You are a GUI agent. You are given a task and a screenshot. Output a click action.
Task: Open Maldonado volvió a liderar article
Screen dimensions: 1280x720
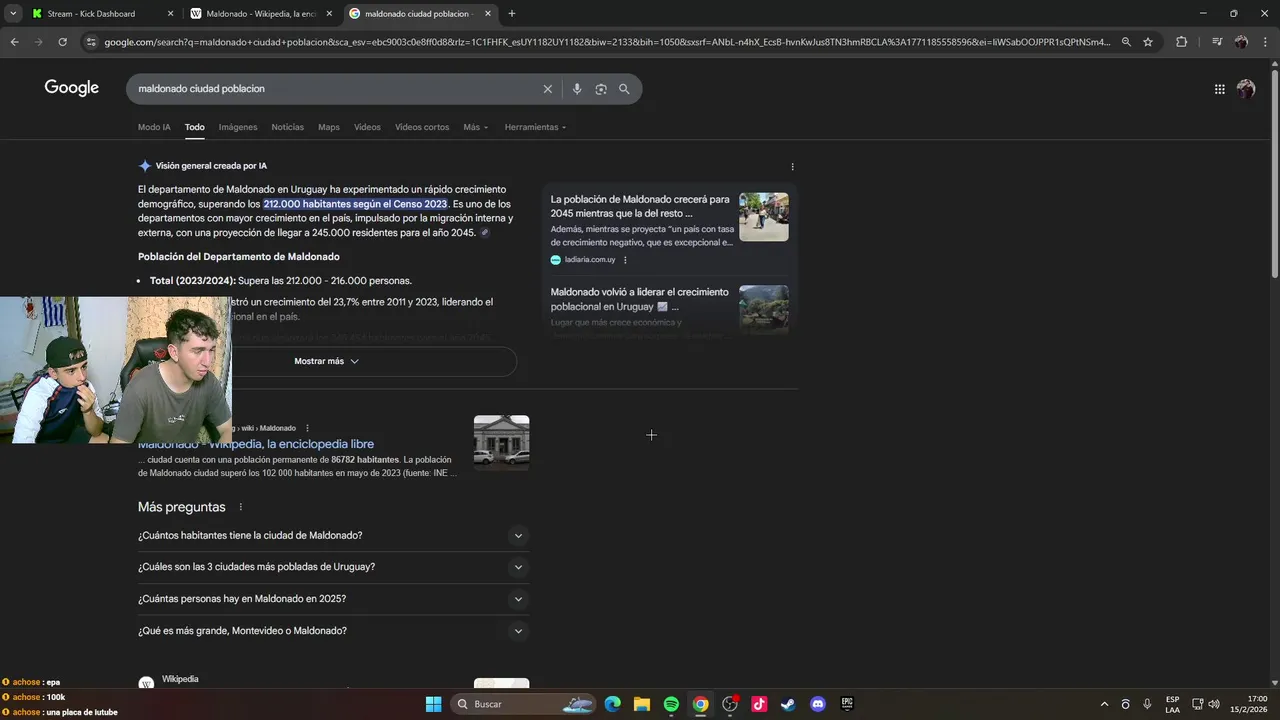tap(640, 299)
